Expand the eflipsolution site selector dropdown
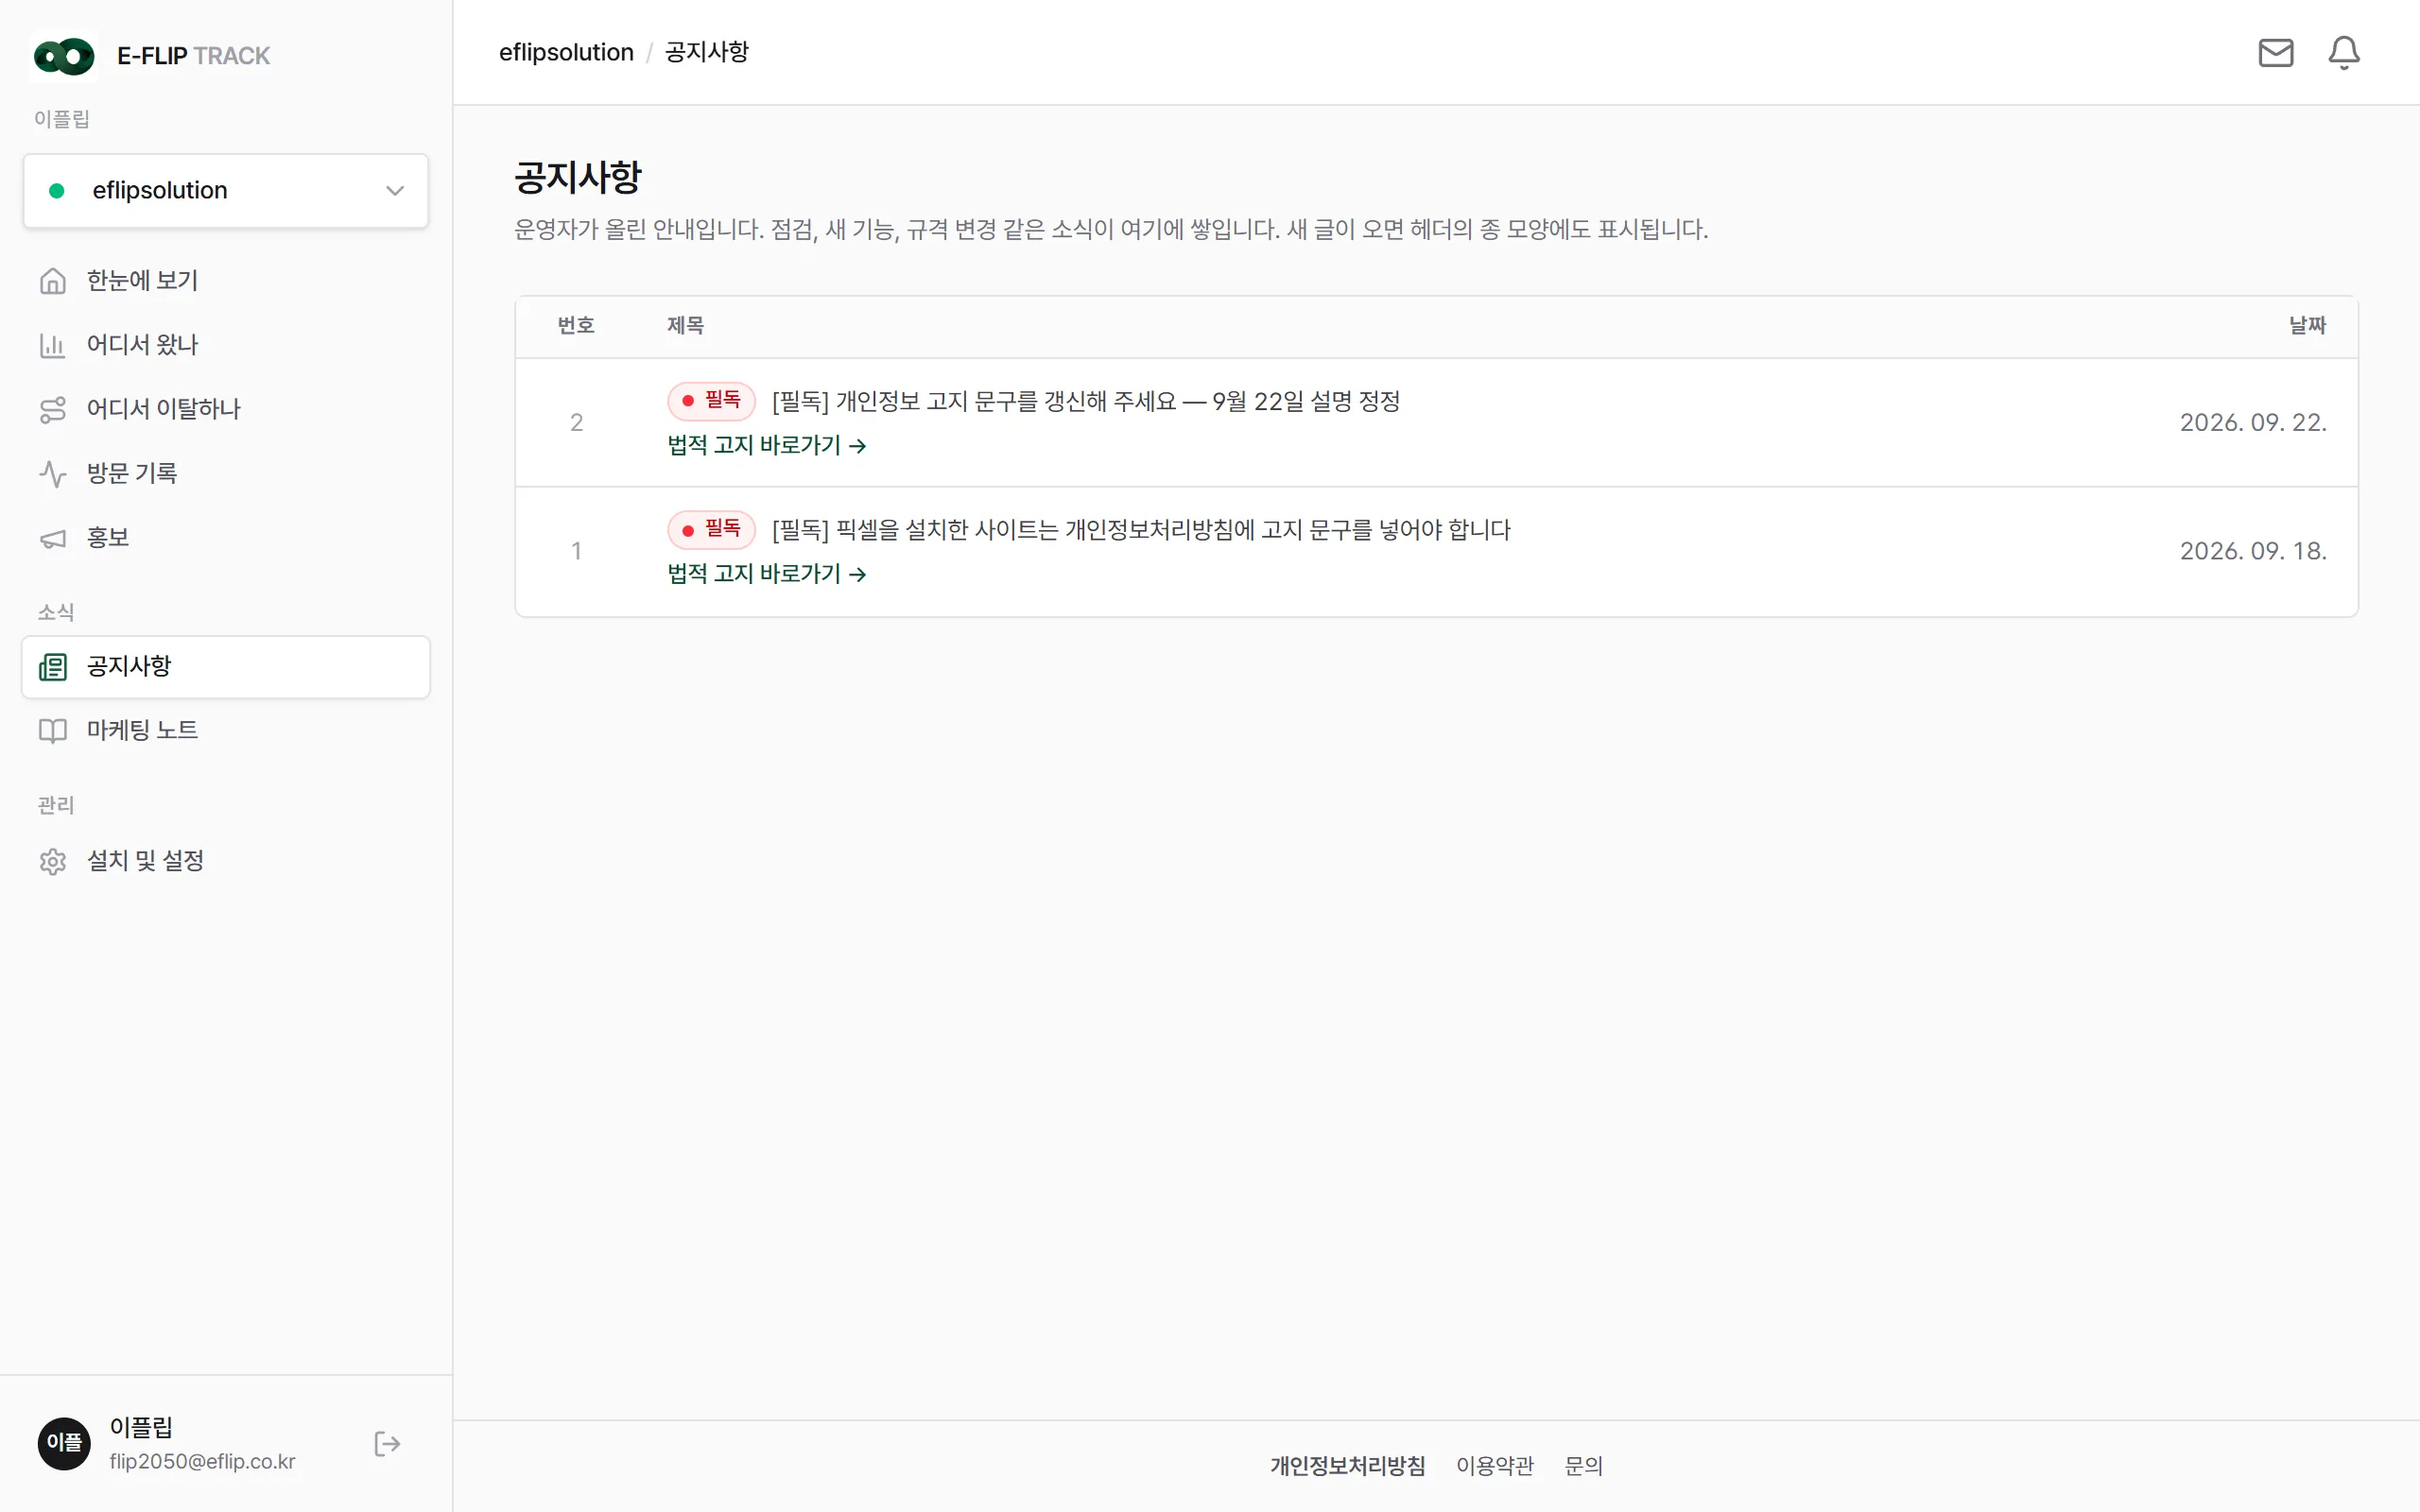This screenshot has width=2420, height=1512. 226,190
